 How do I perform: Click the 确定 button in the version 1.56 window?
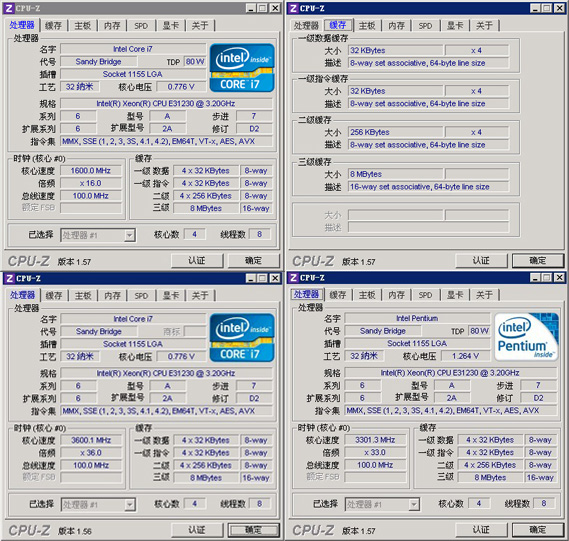[x=253, y=530]
